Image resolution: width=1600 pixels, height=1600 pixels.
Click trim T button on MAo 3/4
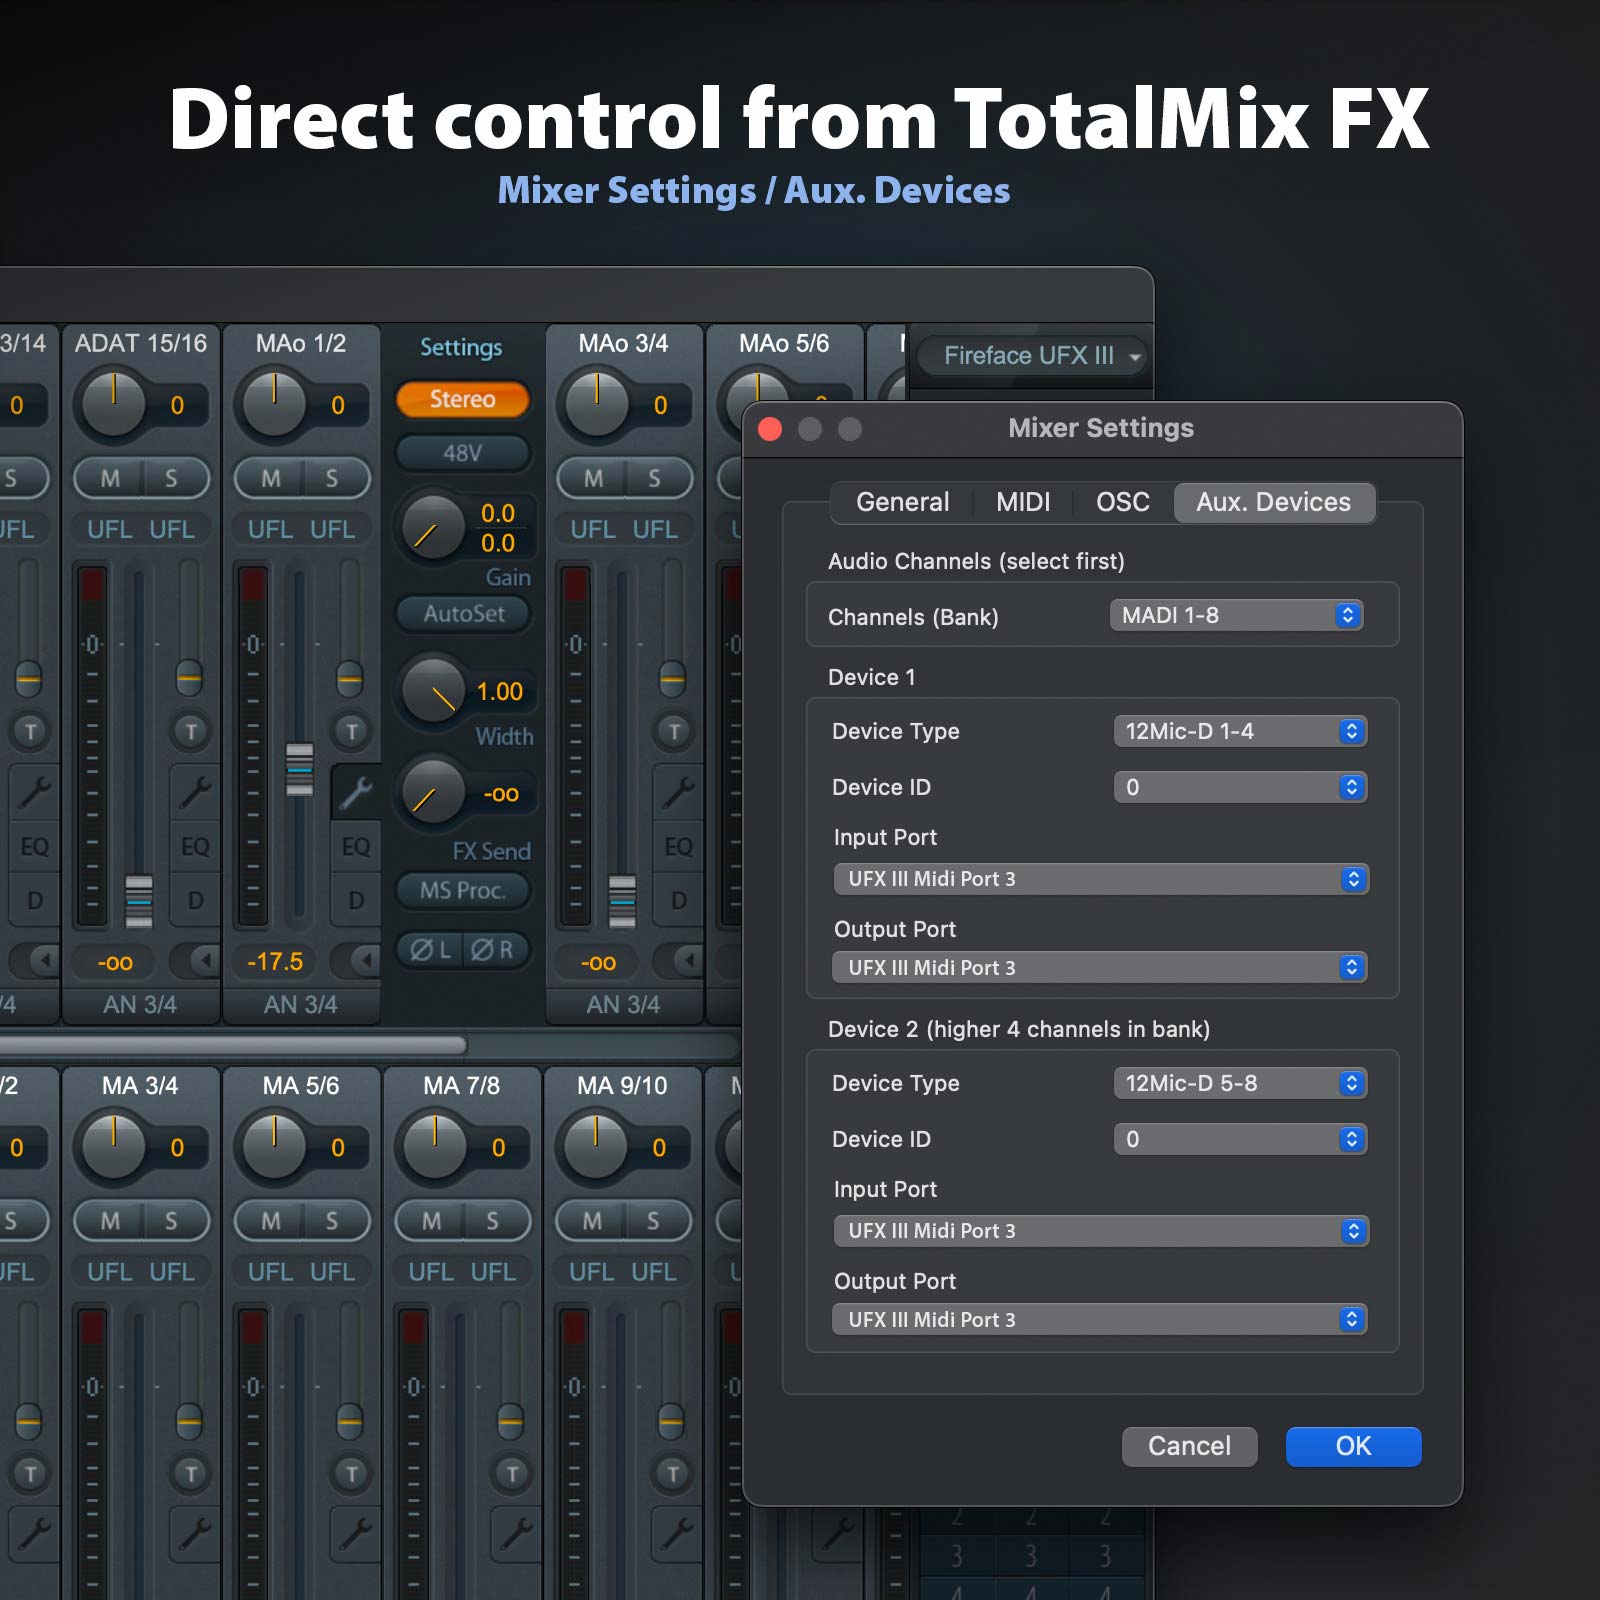674,731
